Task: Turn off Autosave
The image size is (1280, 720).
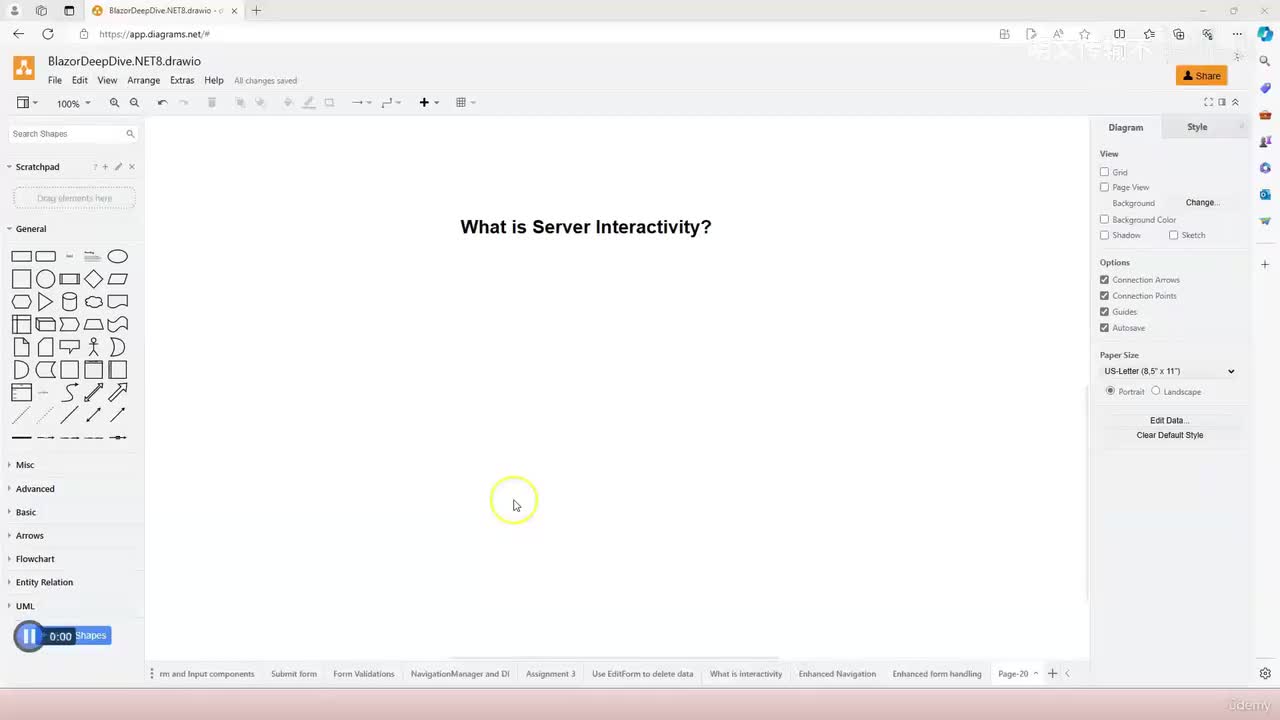Action: (1104, 328)
